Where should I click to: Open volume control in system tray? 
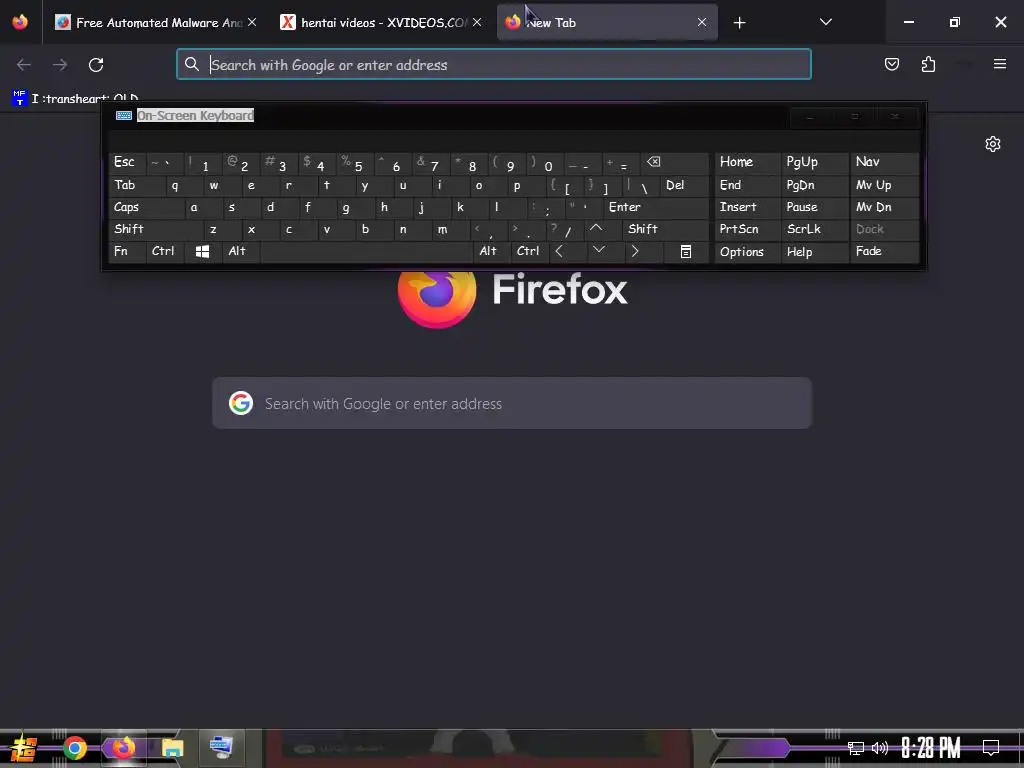[x=880, y=748]
